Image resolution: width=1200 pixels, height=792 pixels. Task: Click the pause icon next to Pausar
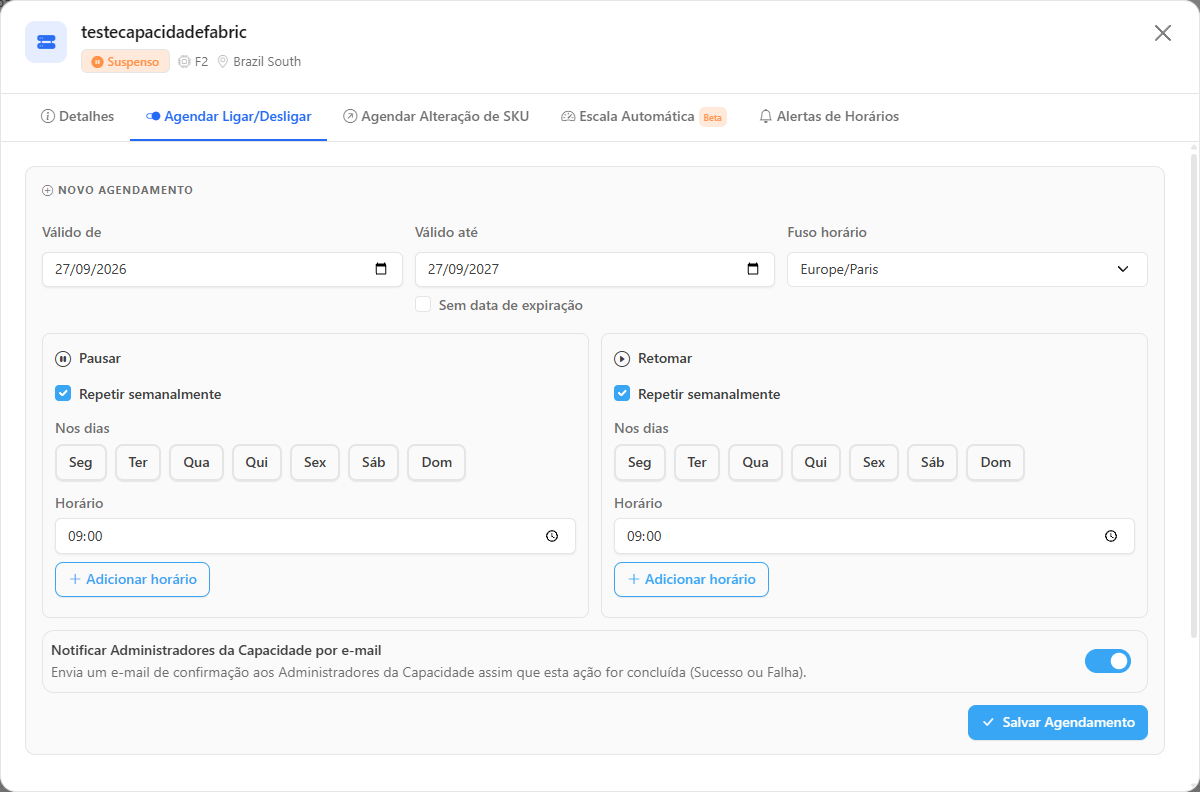(63, 358)
